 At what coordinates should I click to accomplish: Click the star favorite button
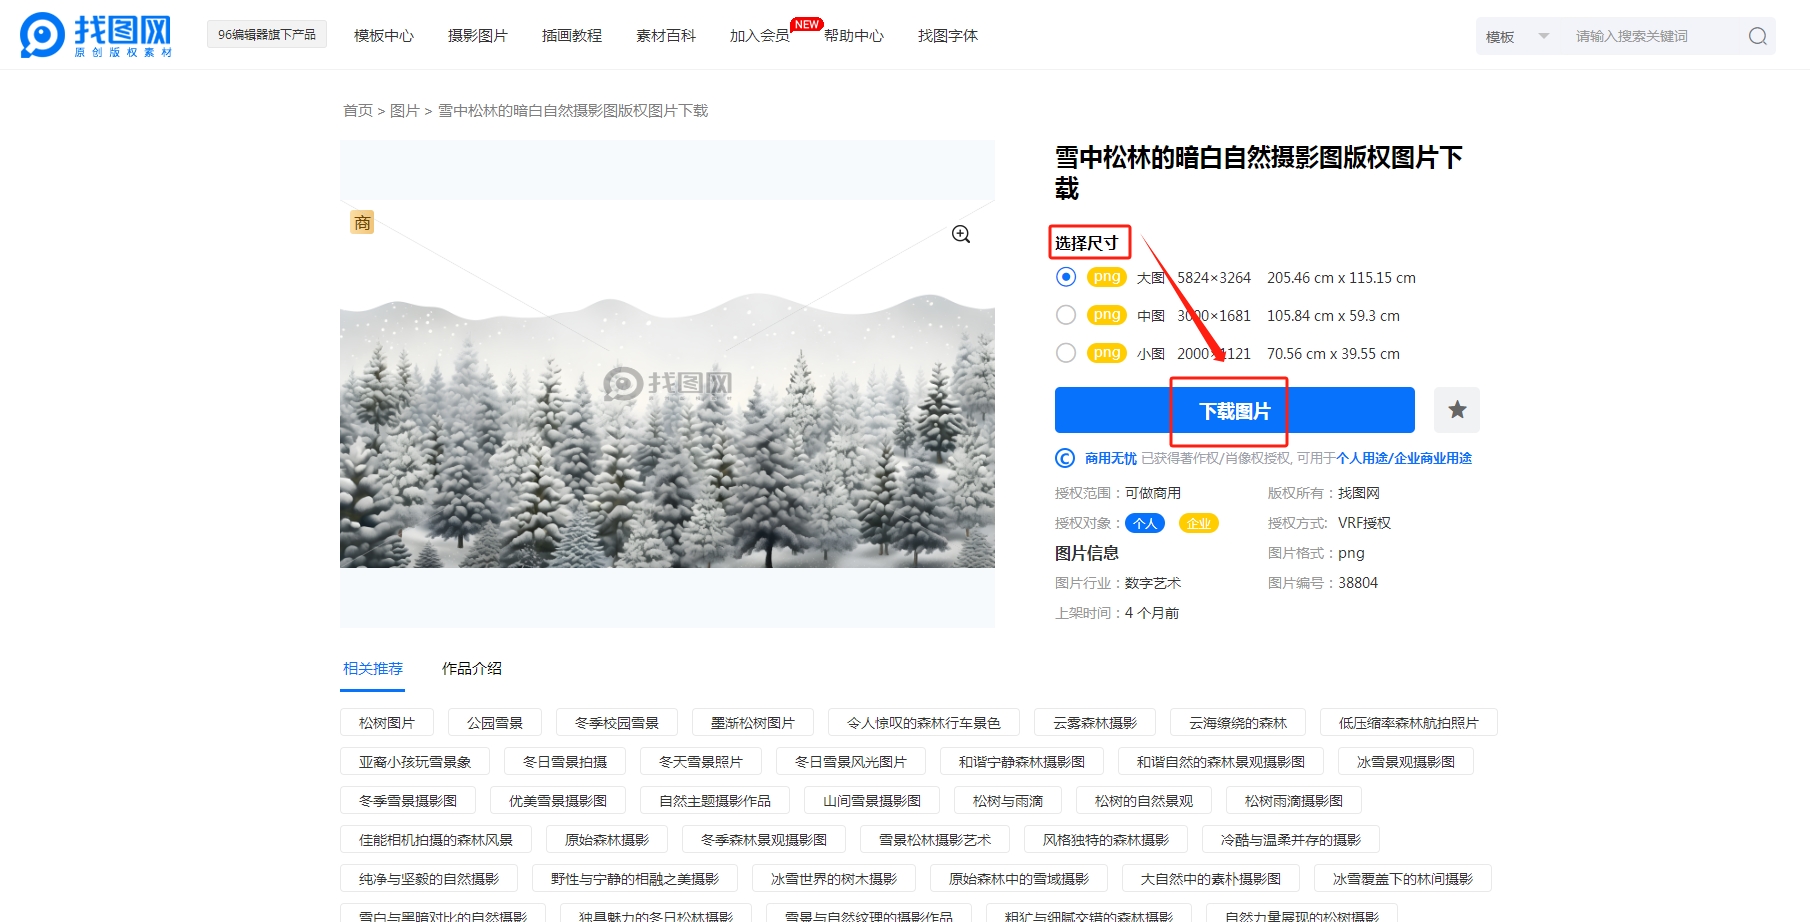[x=1457, y=410]
